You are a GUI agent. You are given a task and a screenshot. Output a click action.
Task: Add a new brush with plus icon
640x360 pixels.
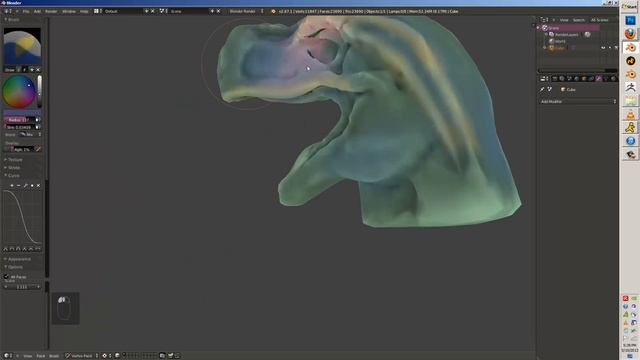click(x=32, y=70)
